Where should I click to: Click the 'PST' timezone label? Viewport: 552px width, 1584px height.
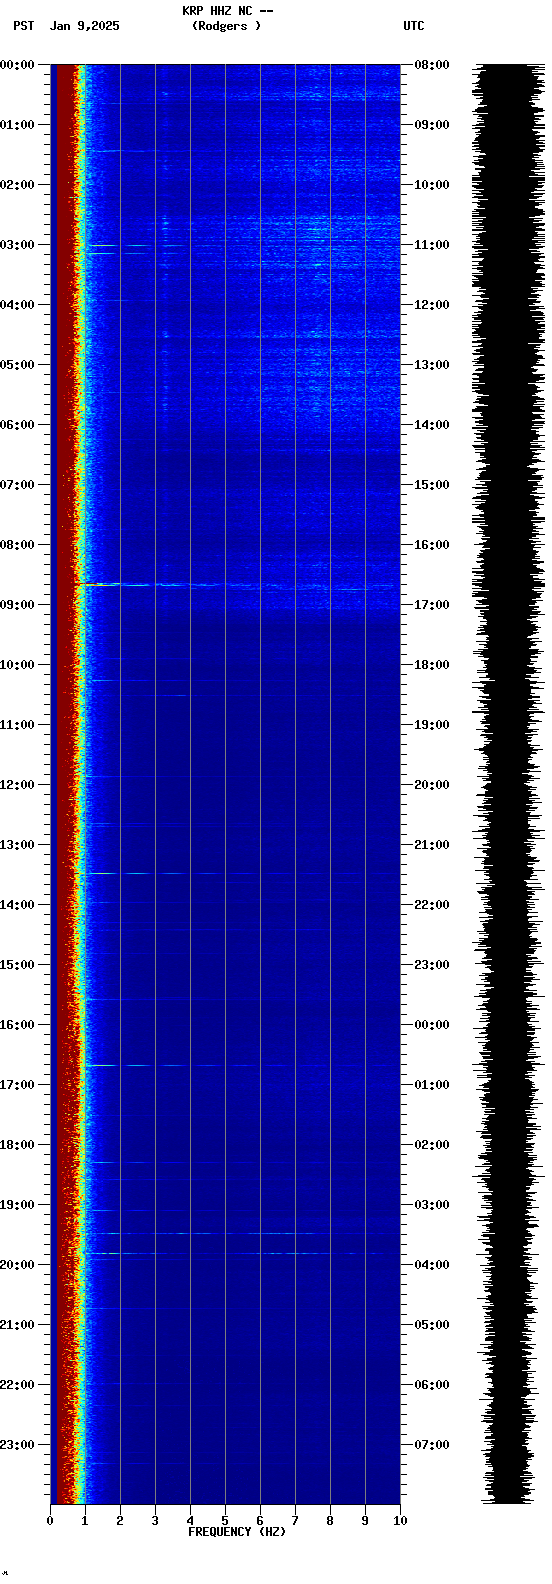[x=24, y=26]
